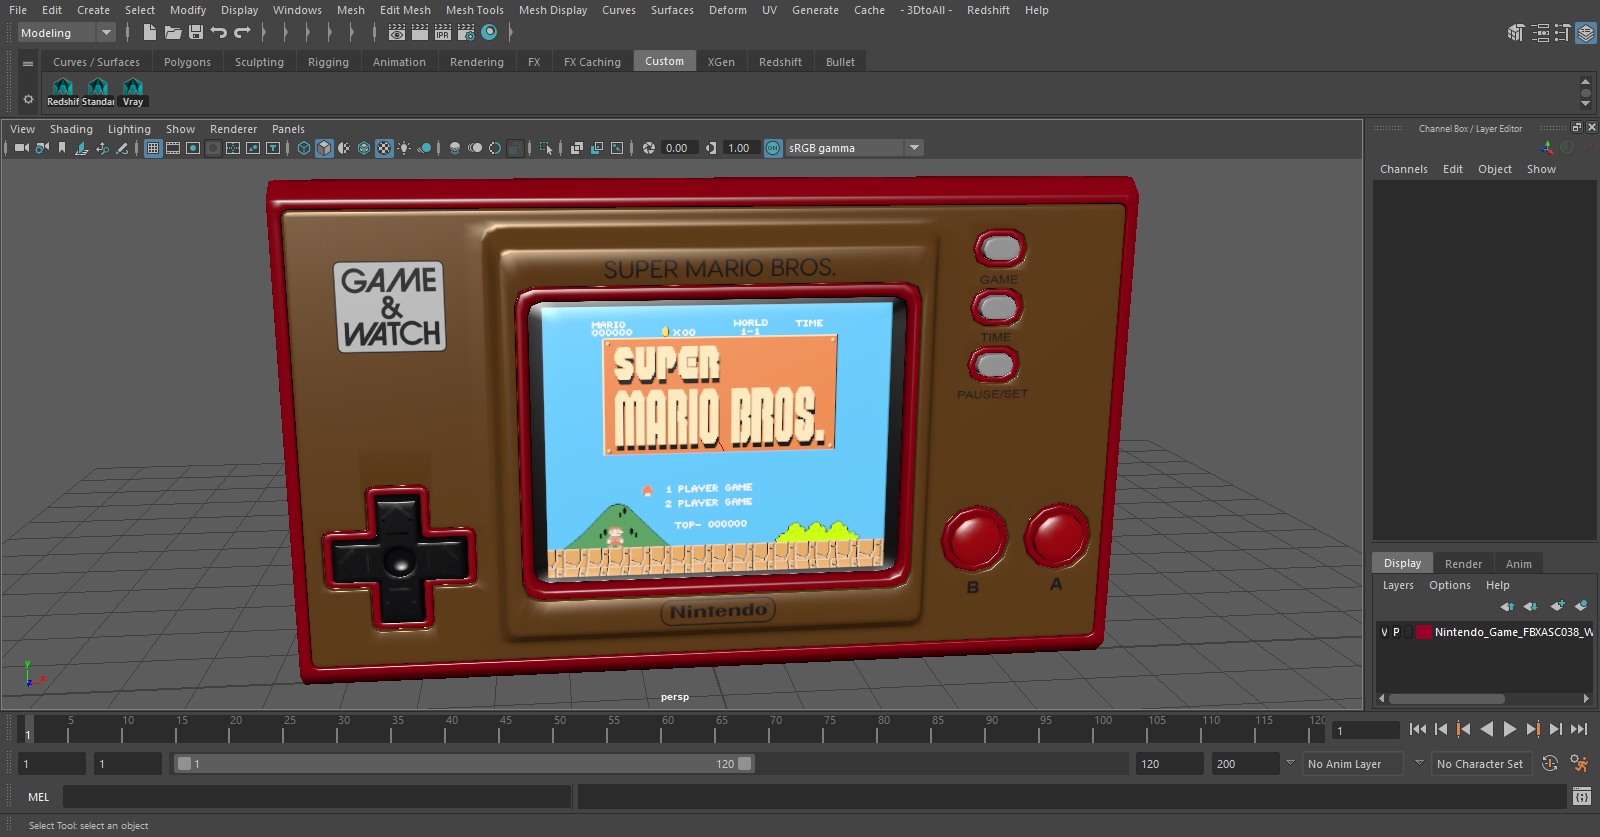The image size is (1600, 837).
Task: Click the MEL command input field
Action: coord(316,797)
